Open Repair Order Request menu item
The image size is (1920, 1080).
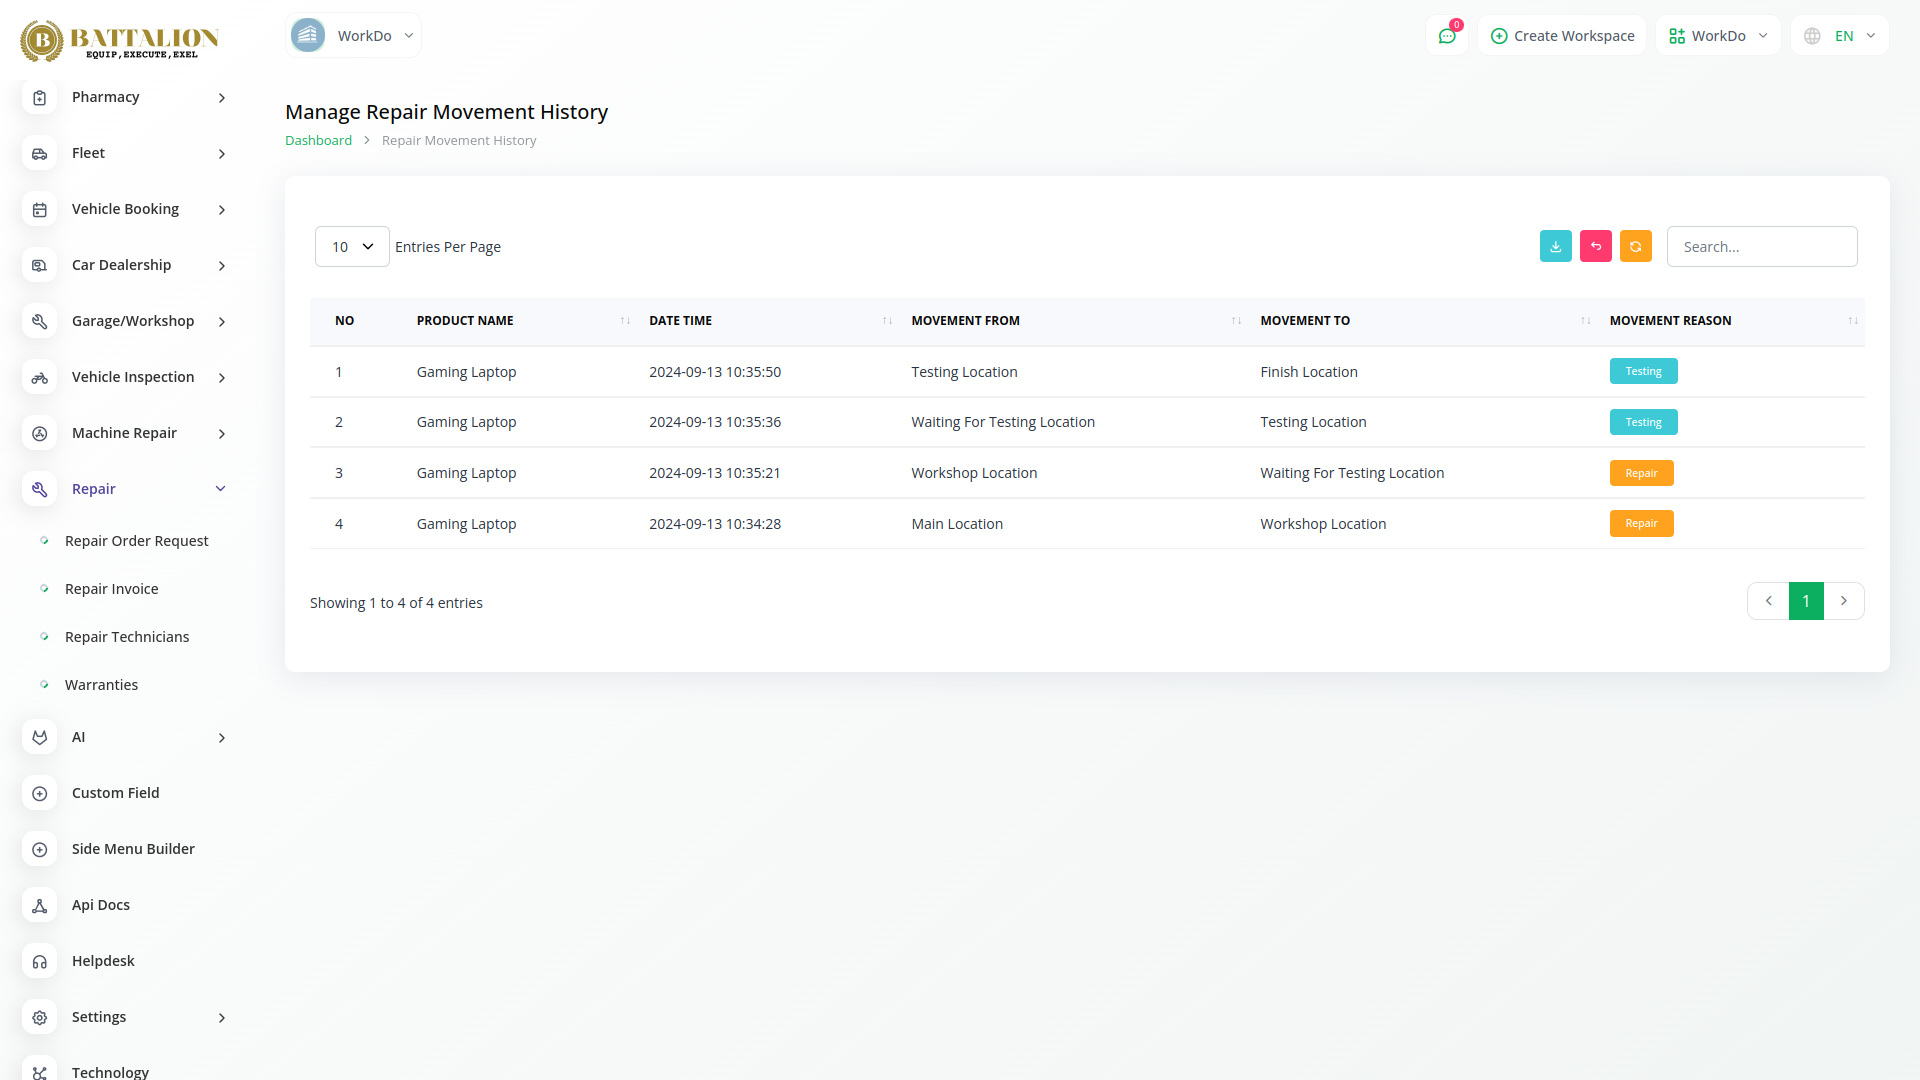[136, 541]
